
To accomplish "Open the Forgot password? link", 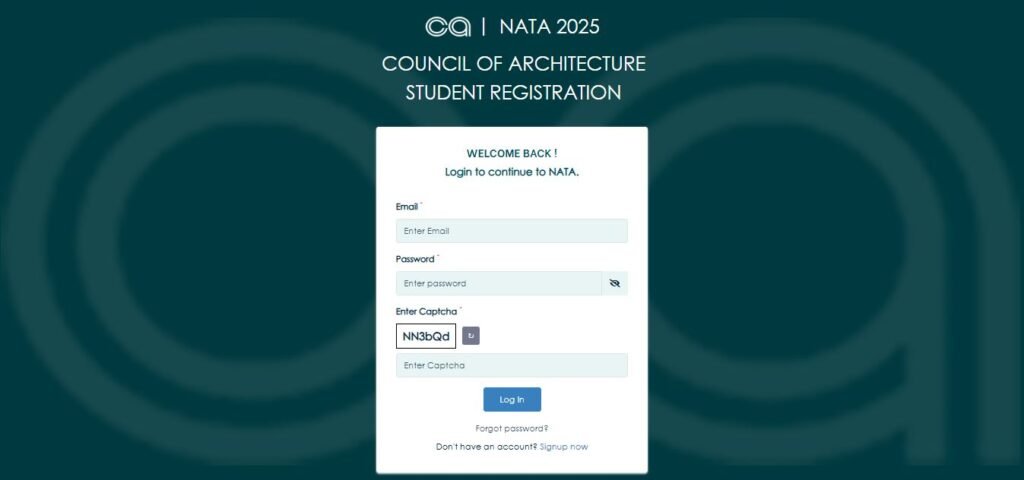I will 511,428.
